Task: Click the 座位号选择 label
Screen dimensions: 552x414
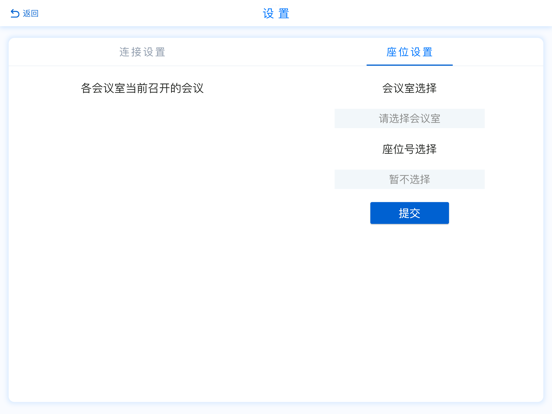Action: 409,149
